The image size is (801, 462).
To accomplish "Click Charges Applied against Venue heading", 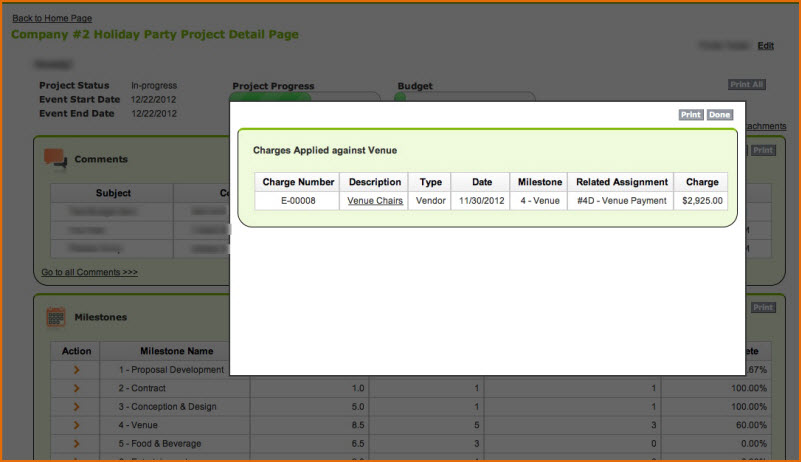I will pos(325,150).
